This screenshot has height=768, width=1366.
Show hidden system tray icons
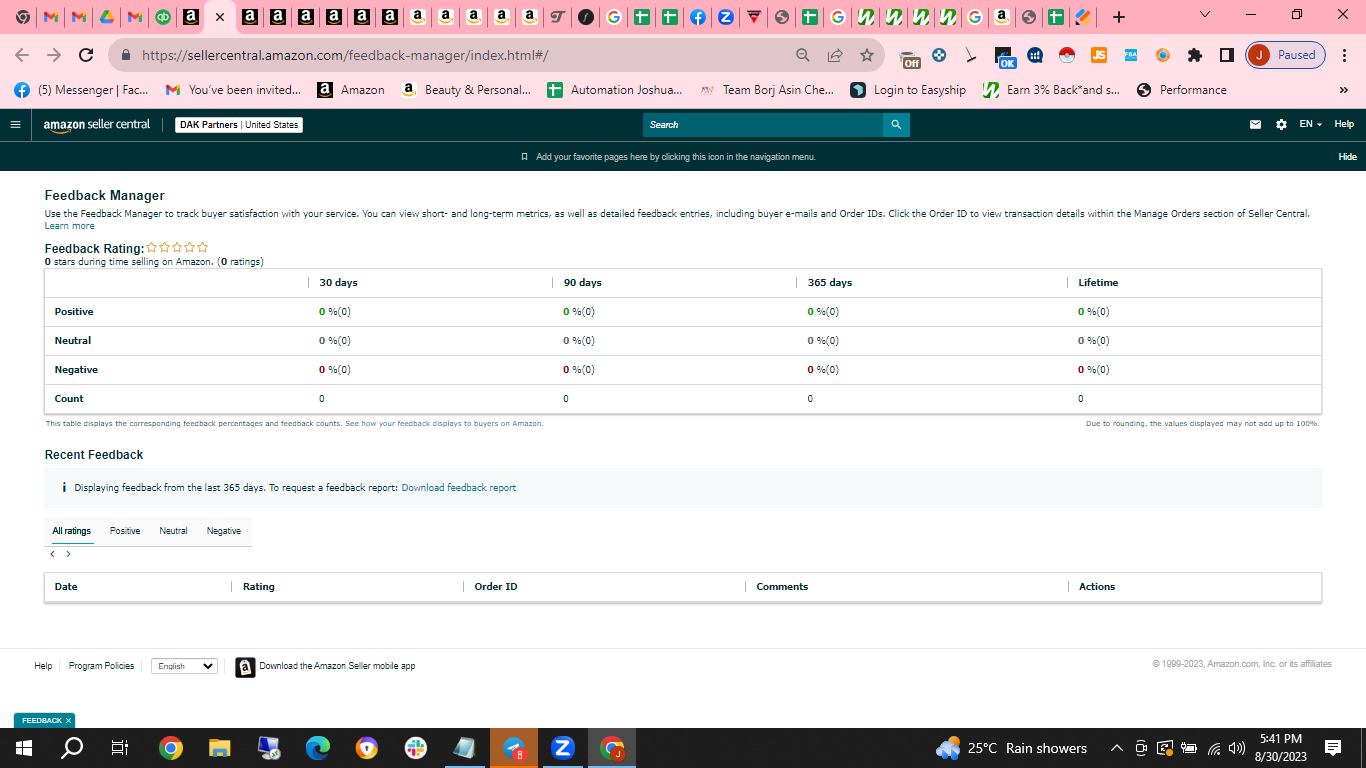point(1117,748)
